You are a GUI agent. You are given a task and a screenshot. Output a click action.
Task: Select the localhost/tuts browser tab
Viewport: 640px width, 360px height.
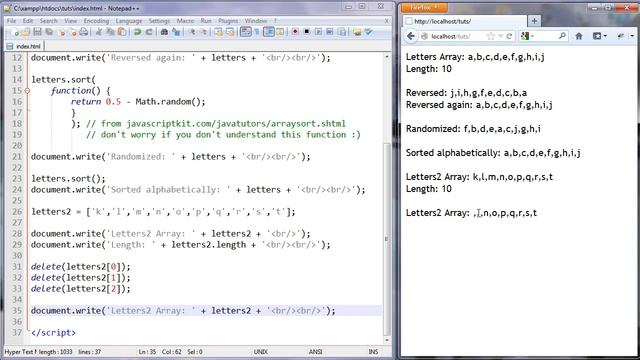pyautogui.click(x=464, y=21)
